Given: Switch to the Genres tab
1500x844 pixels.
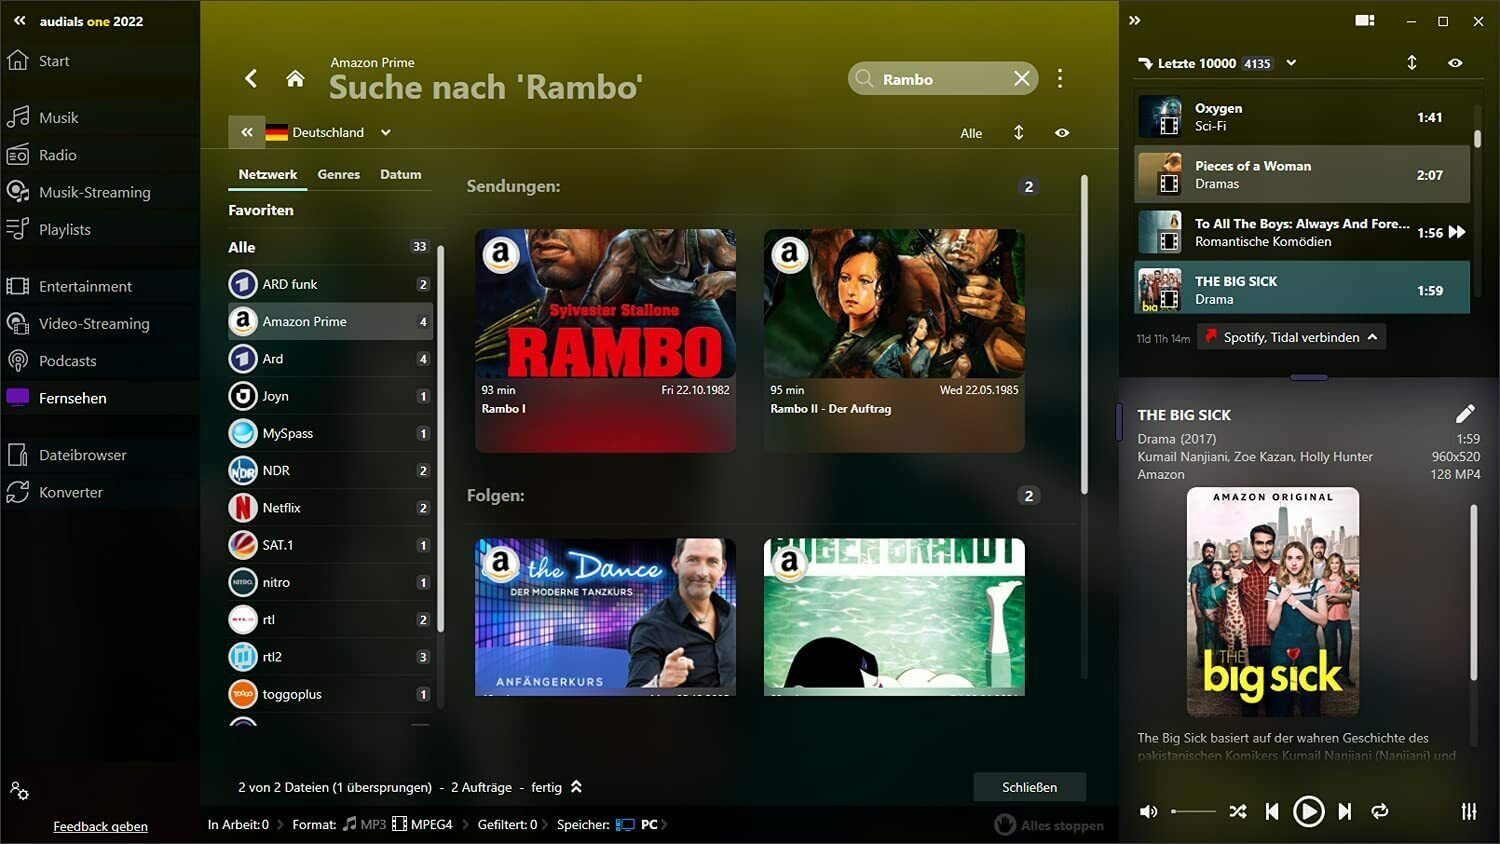Looking at the screenshot, I should point(338,174).
